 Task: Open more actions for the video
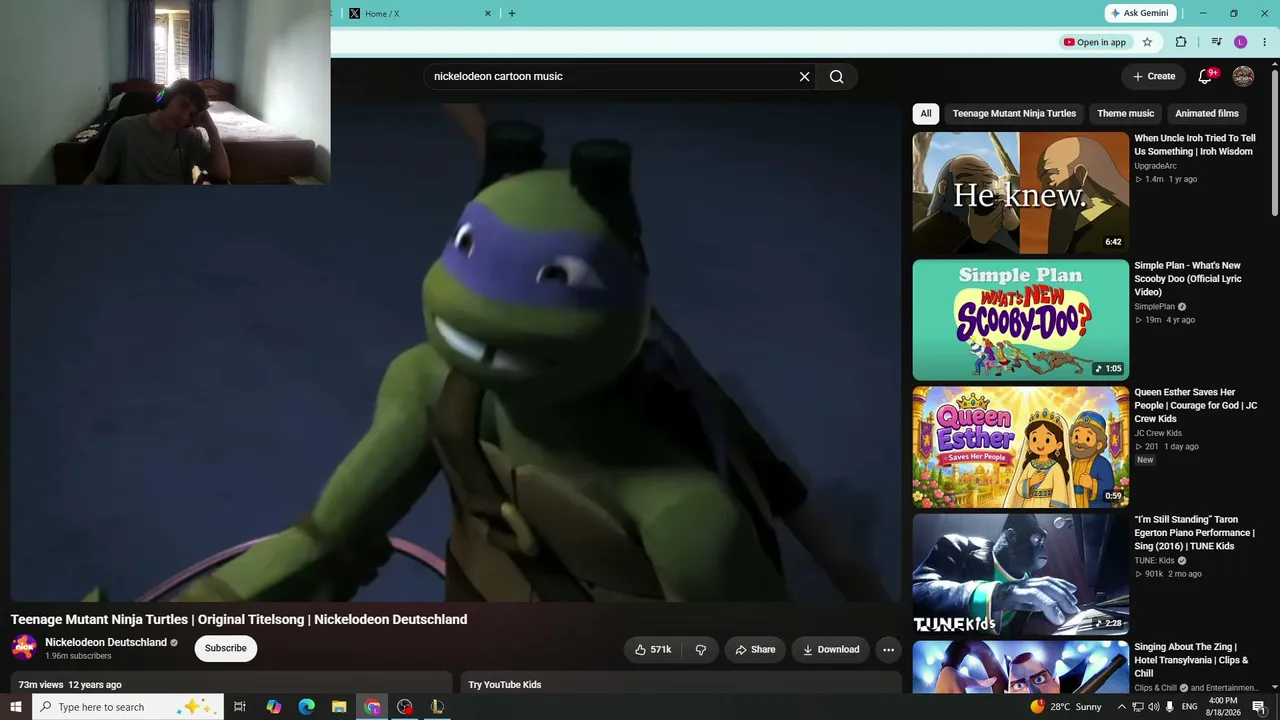tap(888, 650)
